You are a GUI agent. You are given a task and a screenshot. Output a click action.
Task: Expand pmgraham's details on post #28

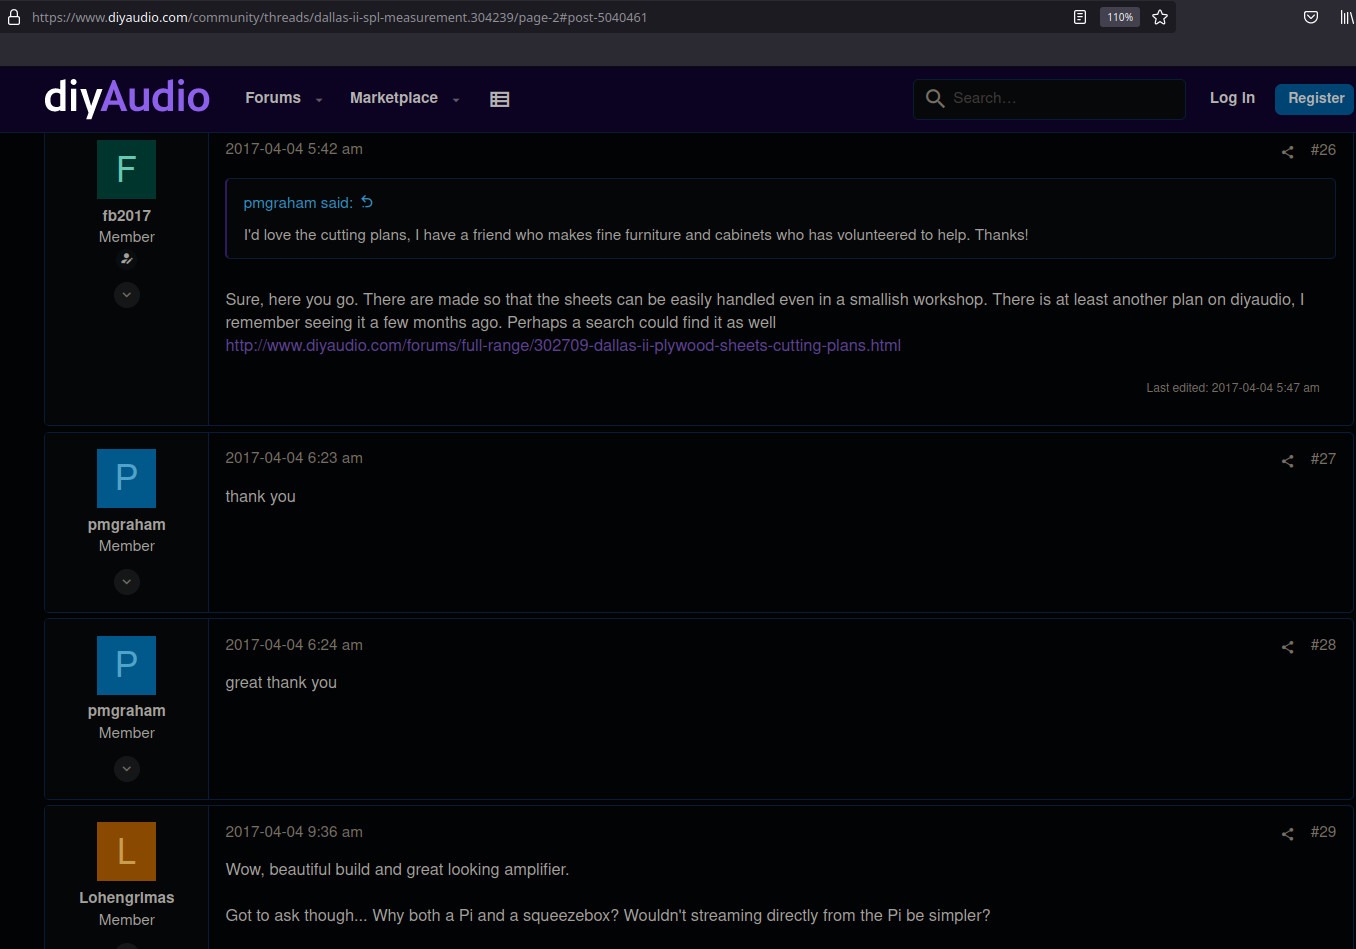(x=127, y=769)
